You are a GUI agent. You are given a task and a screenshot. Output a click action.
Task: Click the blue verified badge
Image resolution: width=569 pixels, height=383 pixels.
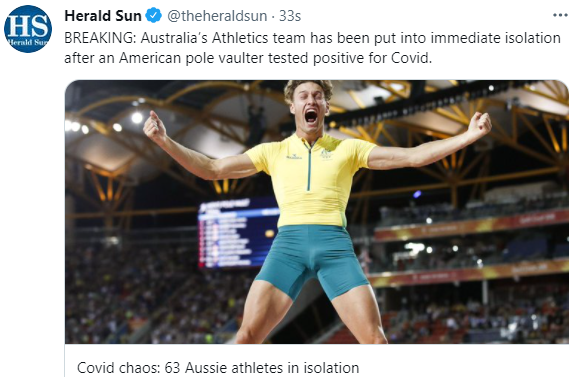tap(153, 16)
